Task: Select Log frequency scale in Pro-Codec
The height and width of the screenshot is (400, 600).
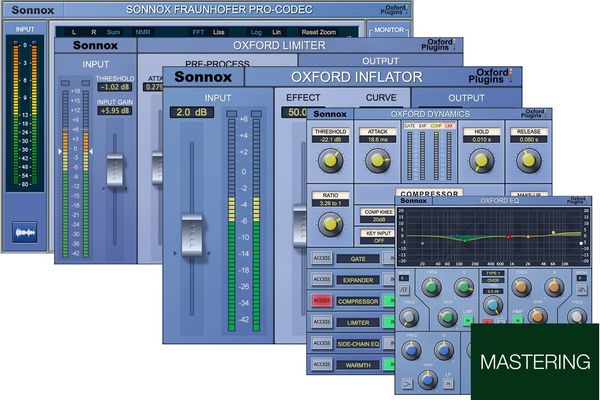Action: pyautogui.click(x=256, y=32)
